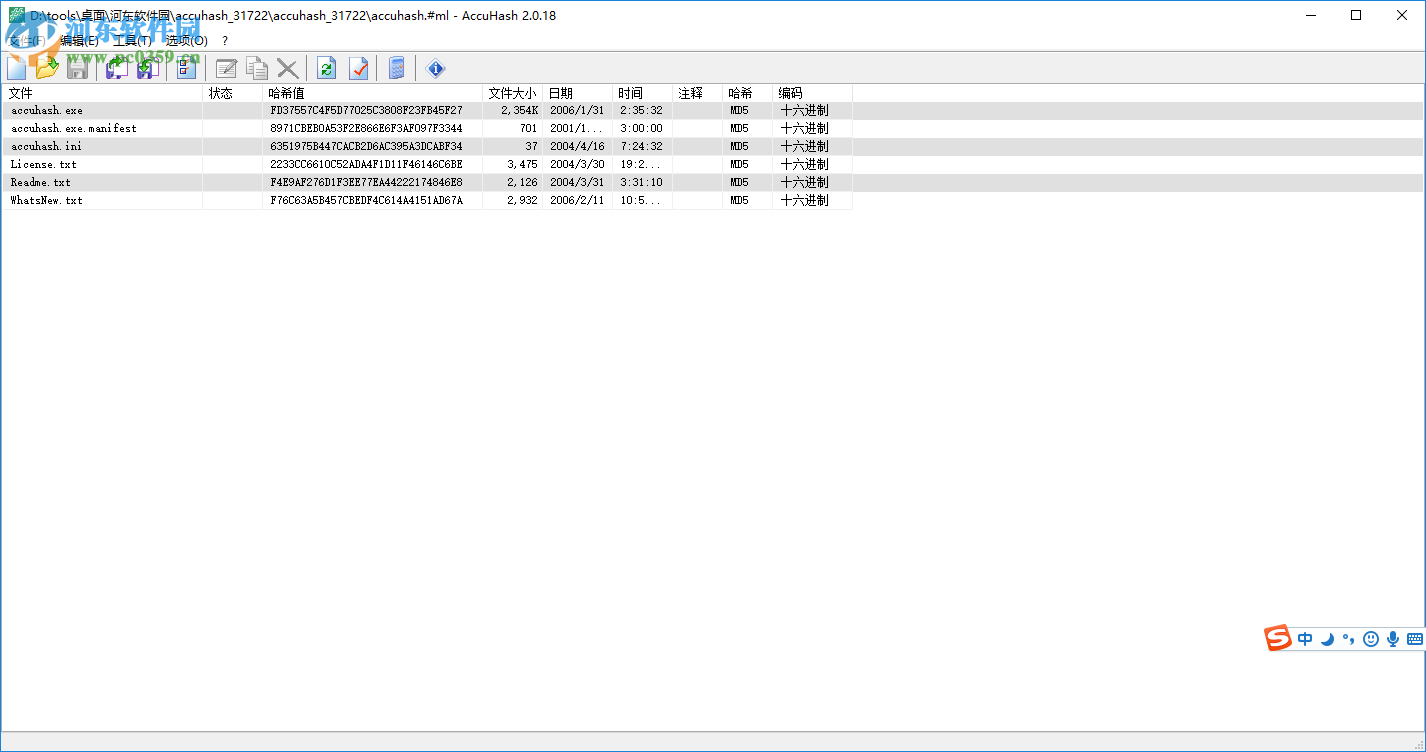Screen dimensions: 1426x752
Task: Click file size 2,354K cell
Action: pyautogui.click(x=520, y=111)
